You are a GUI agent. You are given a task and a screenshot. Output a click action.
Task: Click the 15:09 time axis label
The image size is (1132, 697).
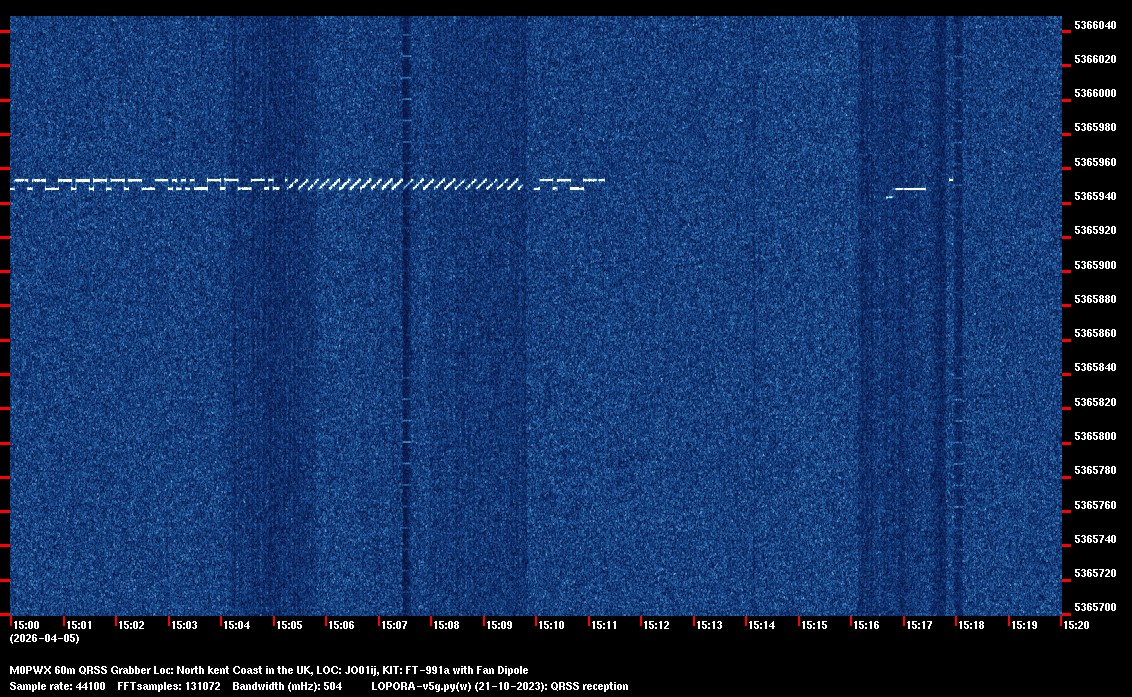pyautogui.click(x=500, y=625)
